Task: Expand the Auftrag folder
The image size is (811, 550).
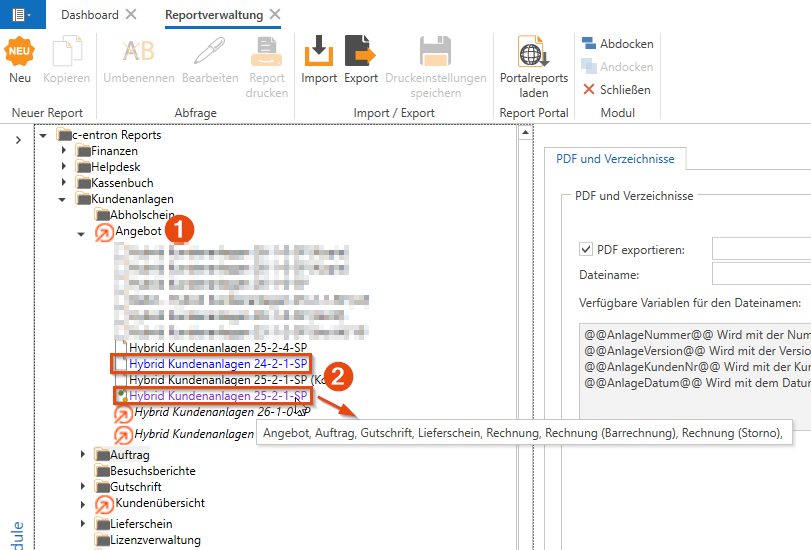Action: [83, 454]
